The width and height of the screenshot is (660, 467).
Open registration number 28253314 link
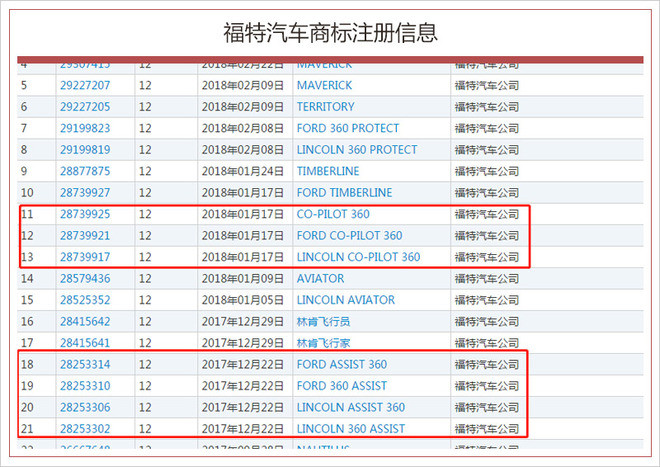85,365
